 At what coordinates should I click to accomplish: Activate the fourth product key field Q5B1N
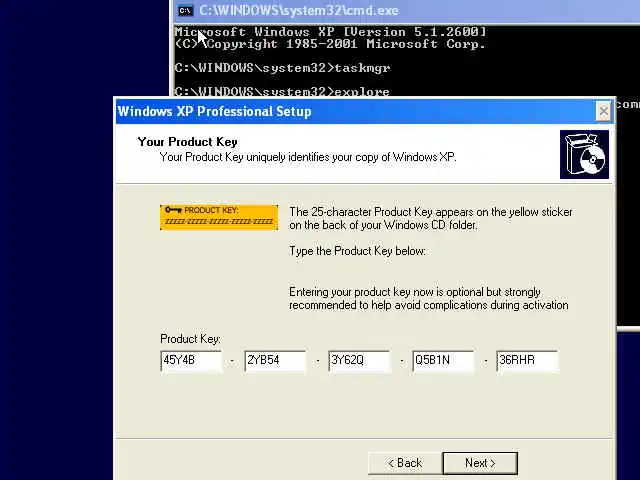[443, 361]
